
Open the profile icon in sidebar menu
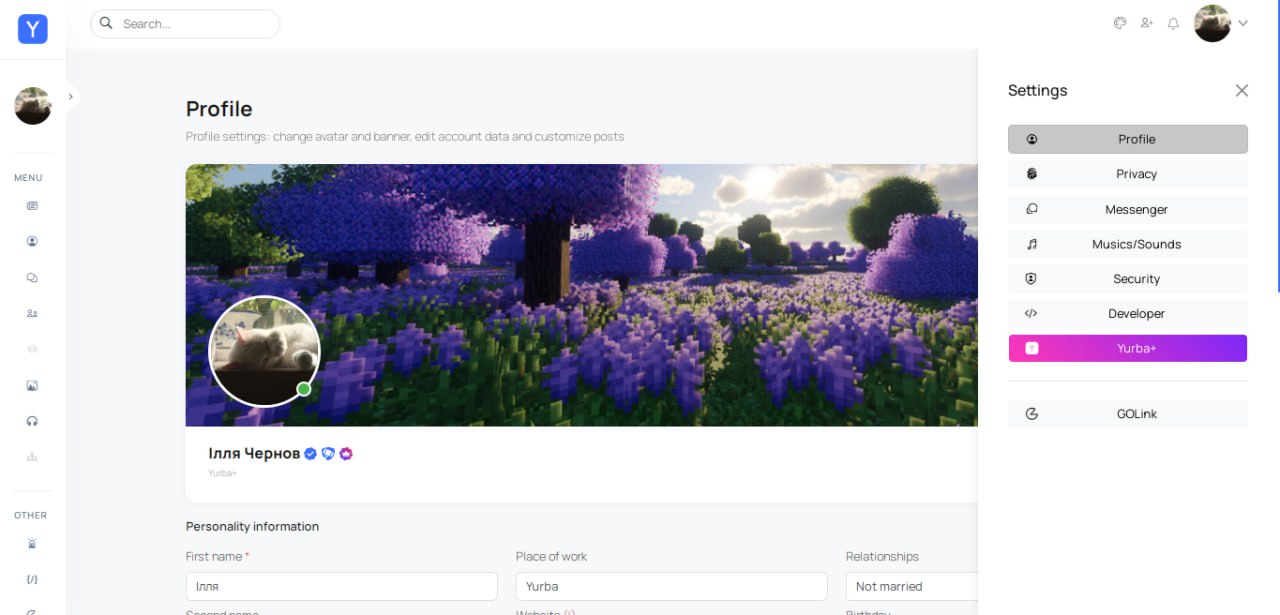point(32,241)
